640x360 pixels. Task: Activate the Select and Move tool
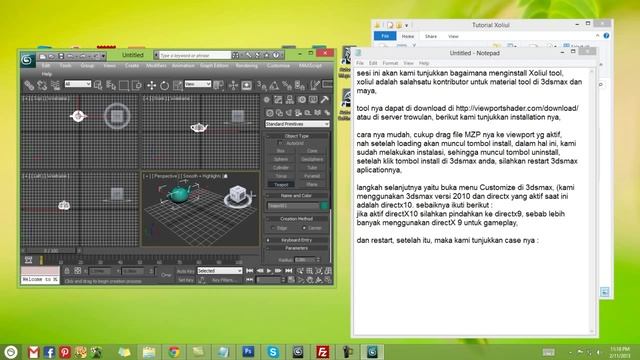point(151,85)
